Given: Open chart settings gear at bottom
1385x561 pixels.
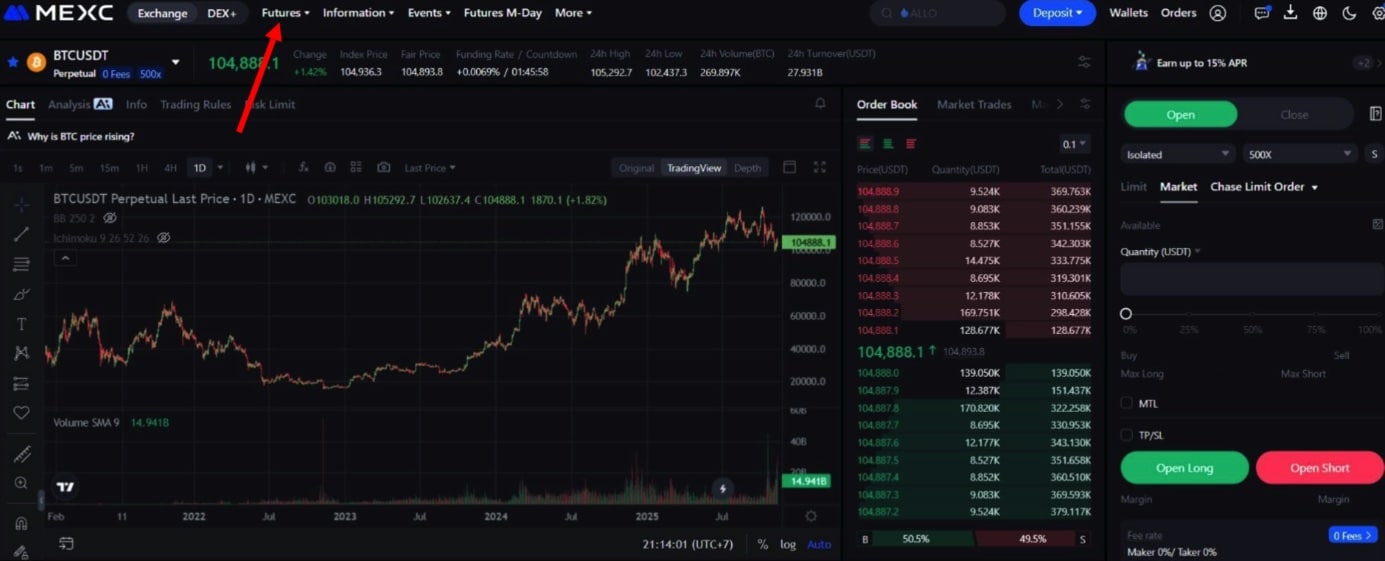Looking at the screenshot, I should point(811,516).
